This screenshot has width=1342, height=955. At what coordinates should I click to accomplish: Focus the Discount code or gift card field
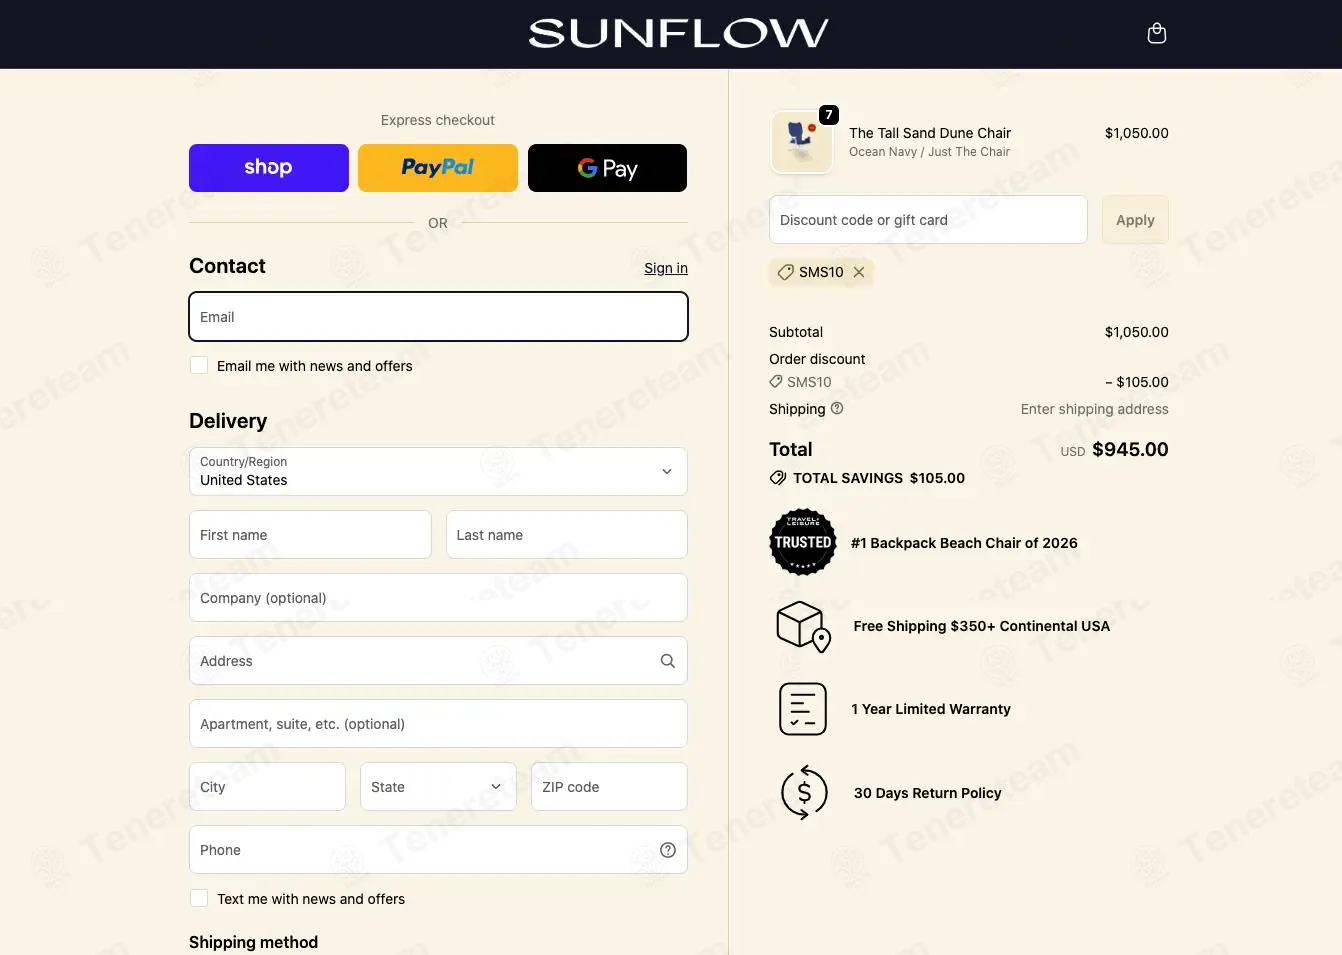click(x=928, y=220)
